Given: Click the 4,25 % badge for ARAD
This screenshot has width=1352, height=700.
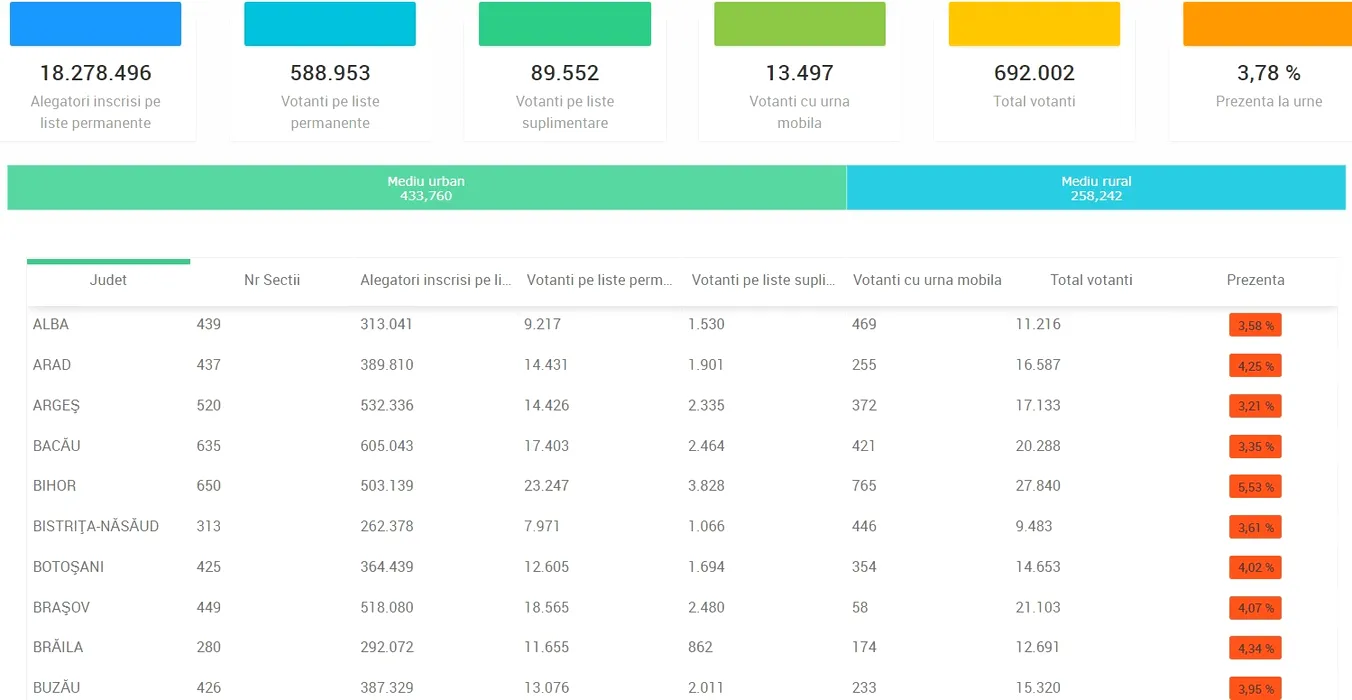Looking at the screenshot, I should [1255, 366].
